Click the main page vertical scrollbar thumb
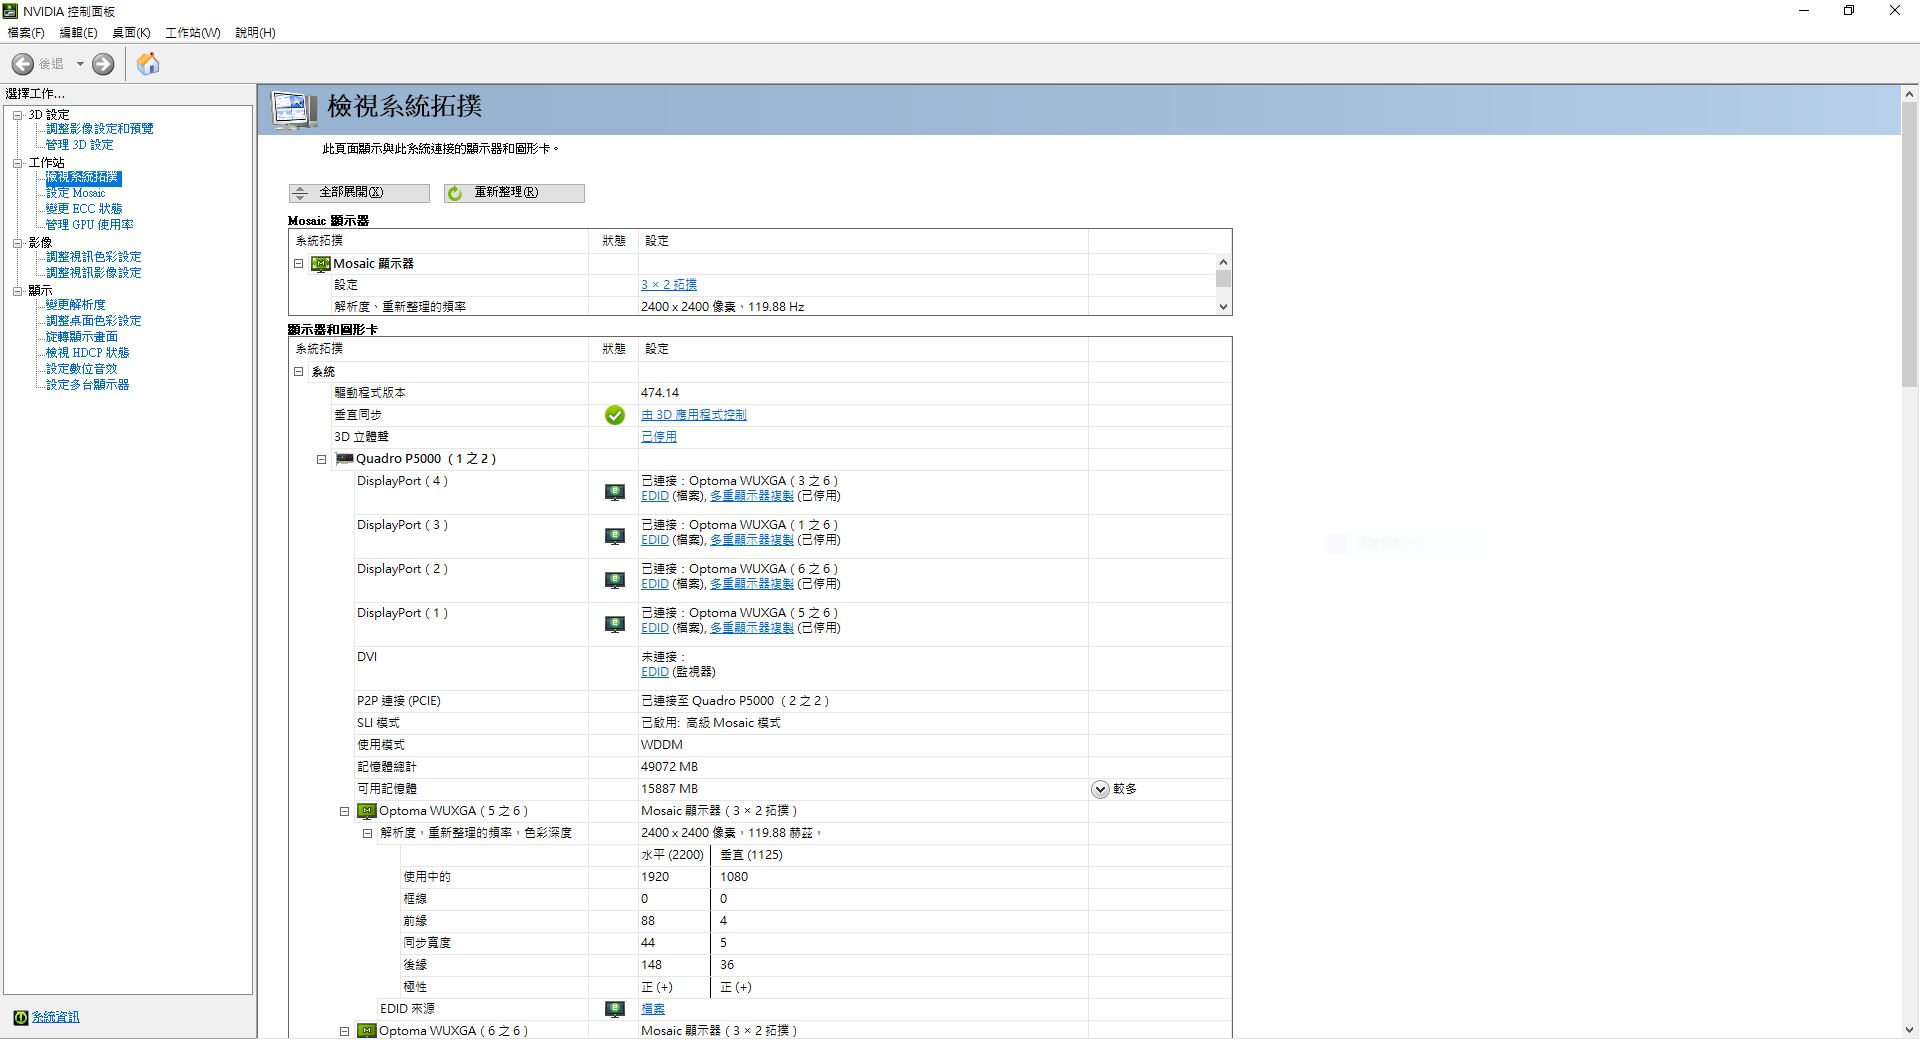Image resolution: width=1920 pixels, height=1040 pixels. (x=1909, y=243)
